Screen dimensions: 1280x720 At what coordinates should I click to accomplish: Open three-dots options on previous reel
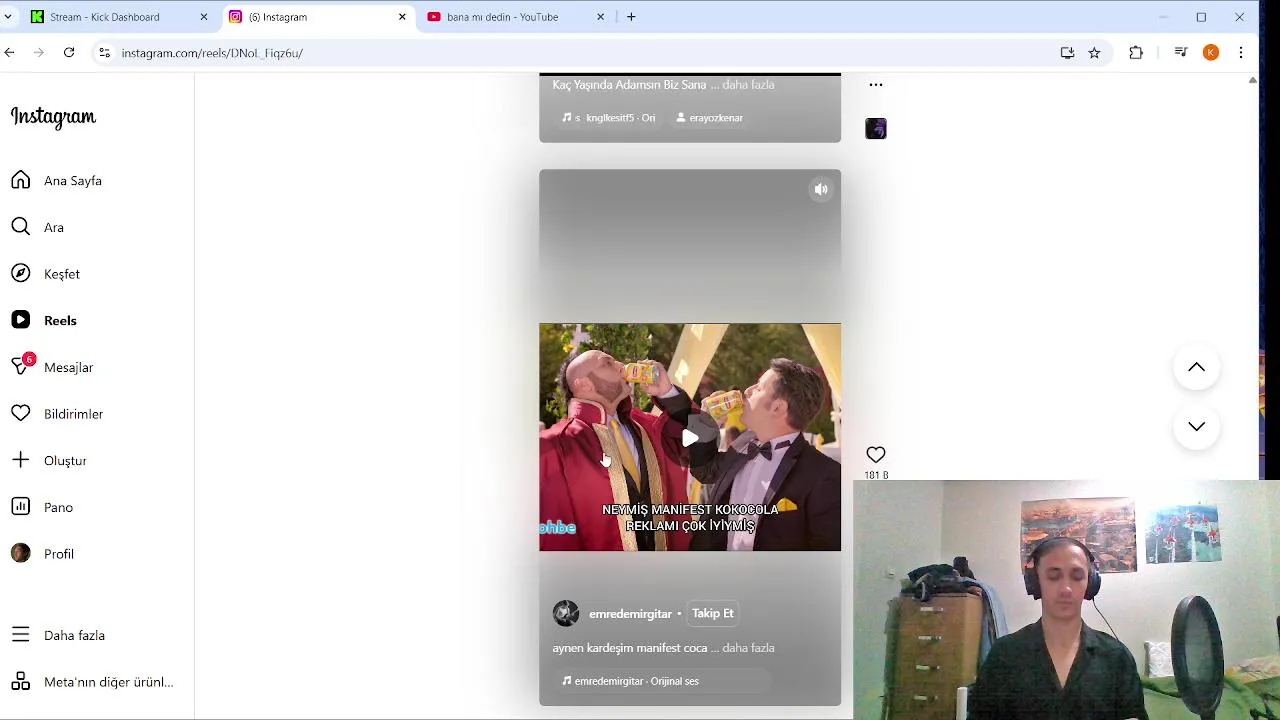(x=876, y=85)
